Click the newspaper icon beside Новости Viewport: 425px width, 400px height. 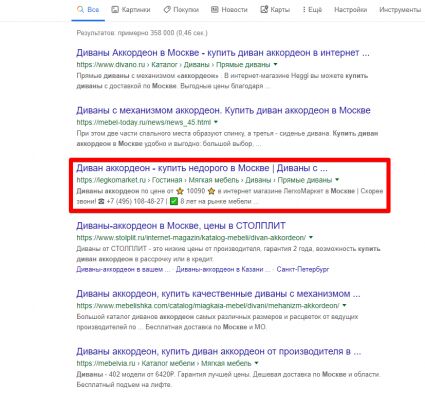[215, 10]
